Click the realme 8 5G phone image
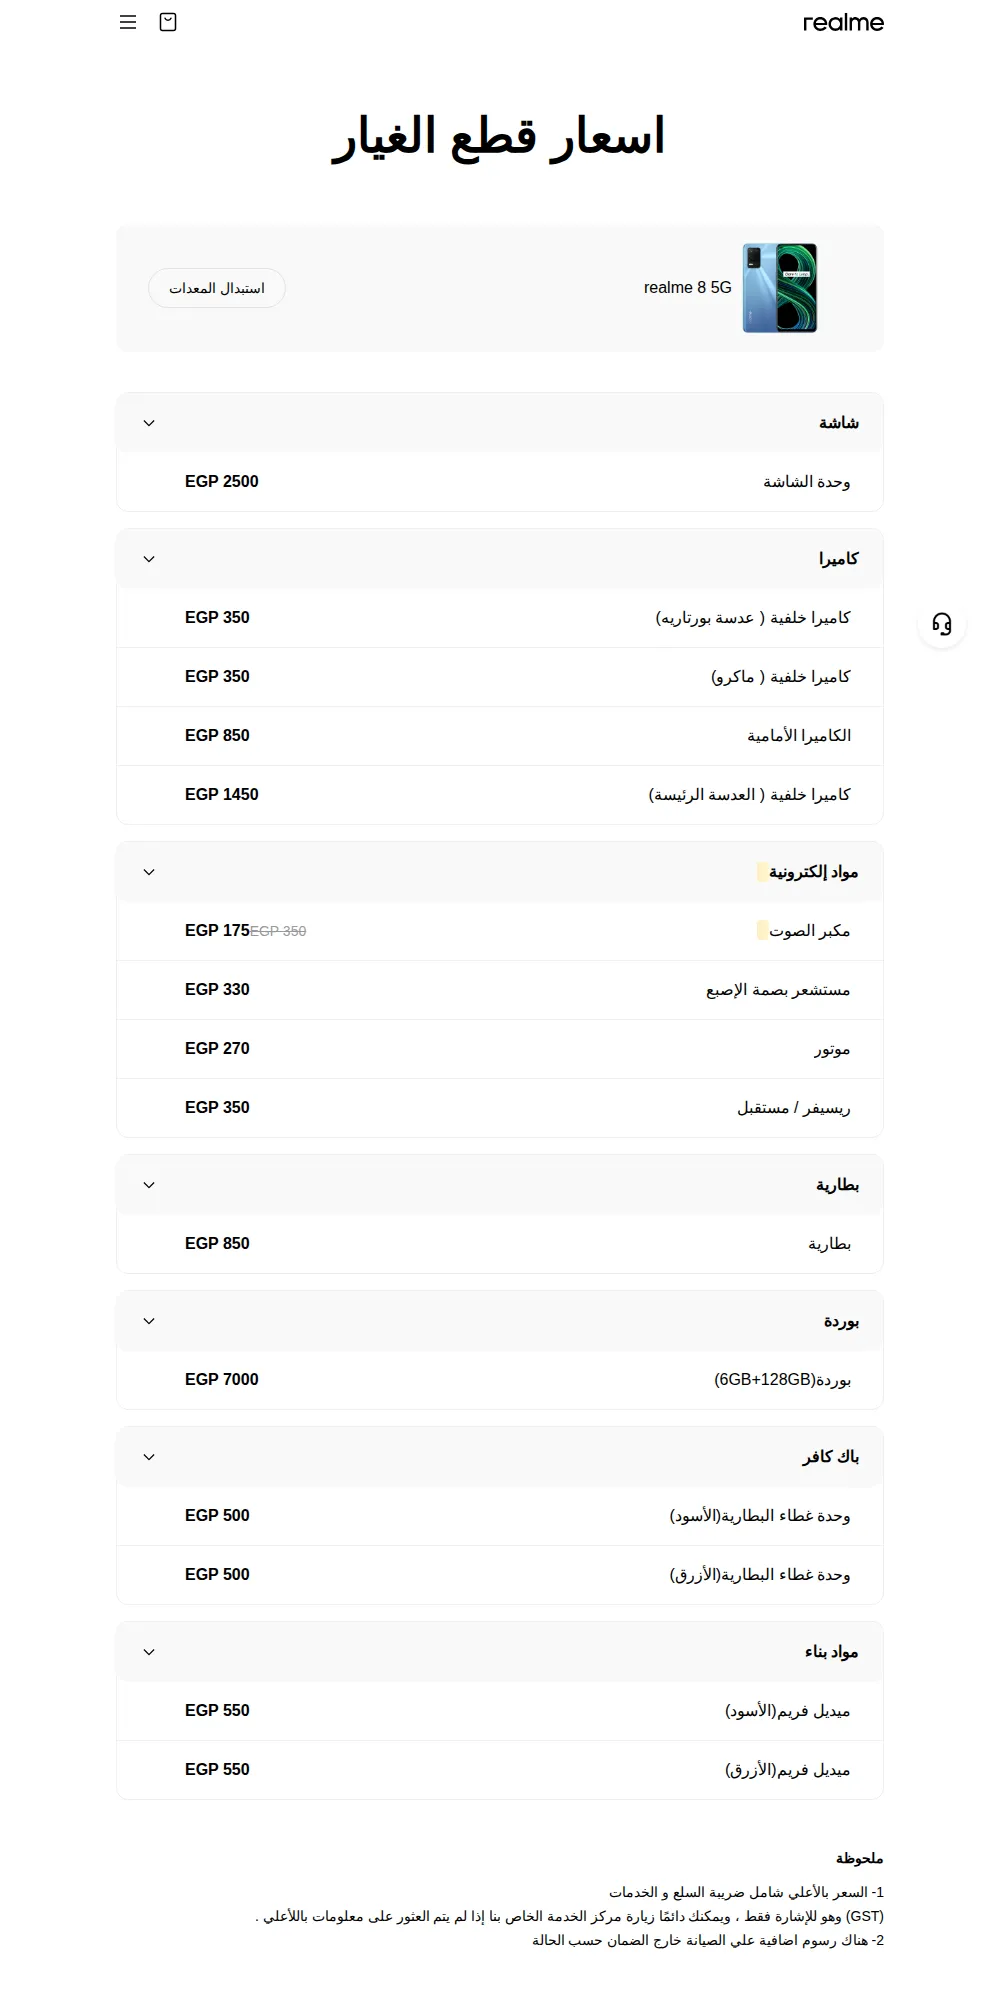Image resolution: width=1000 pixels, height=2012 pixels. click(780, 288)
